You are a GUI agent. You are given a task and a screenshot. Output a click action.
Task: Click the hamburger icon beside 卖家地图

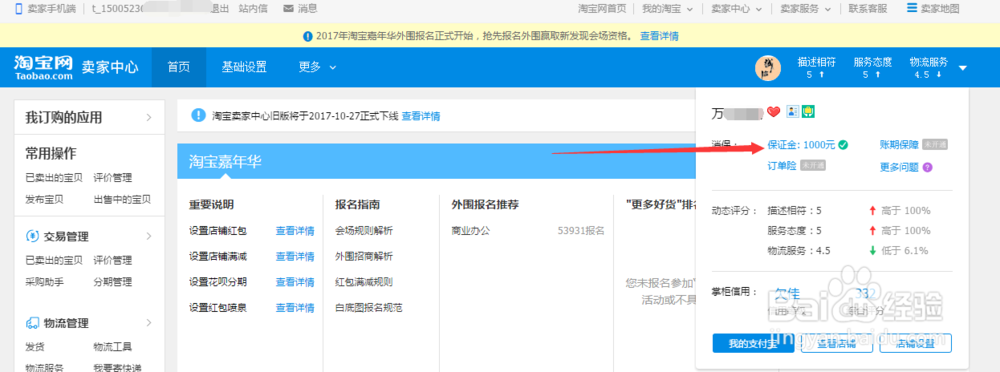[x=912, y=8]
